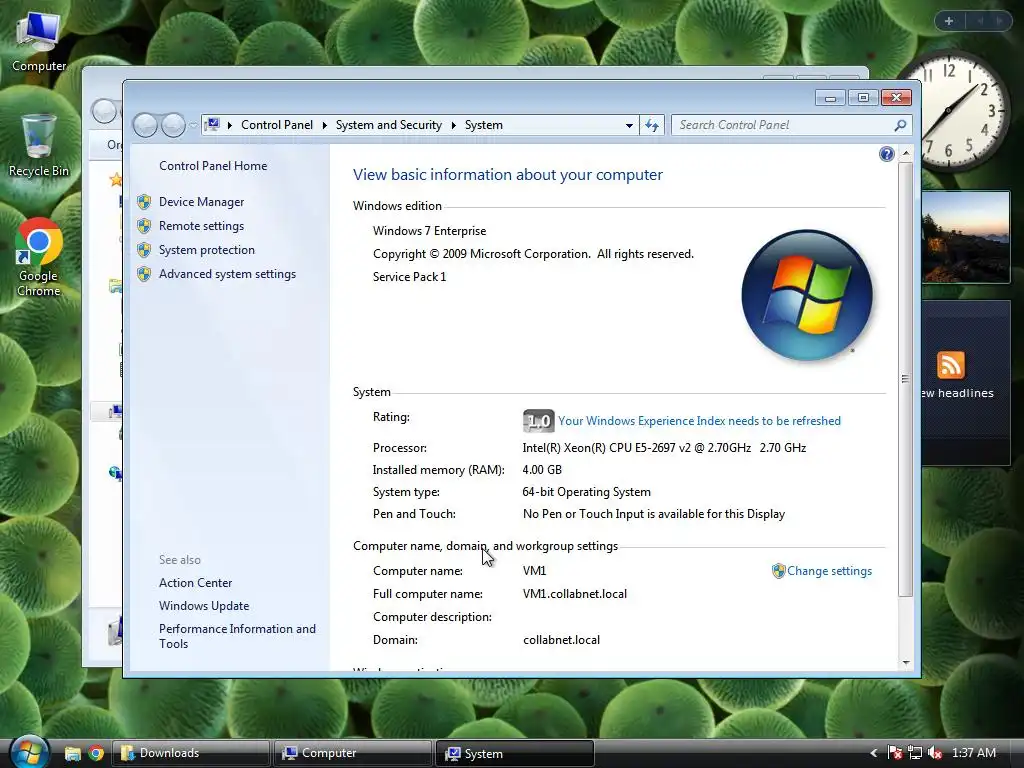This screenshot has width=1024, height=768.
Task: Click the Forward navigation button in System window
Action: pos(173,125)
